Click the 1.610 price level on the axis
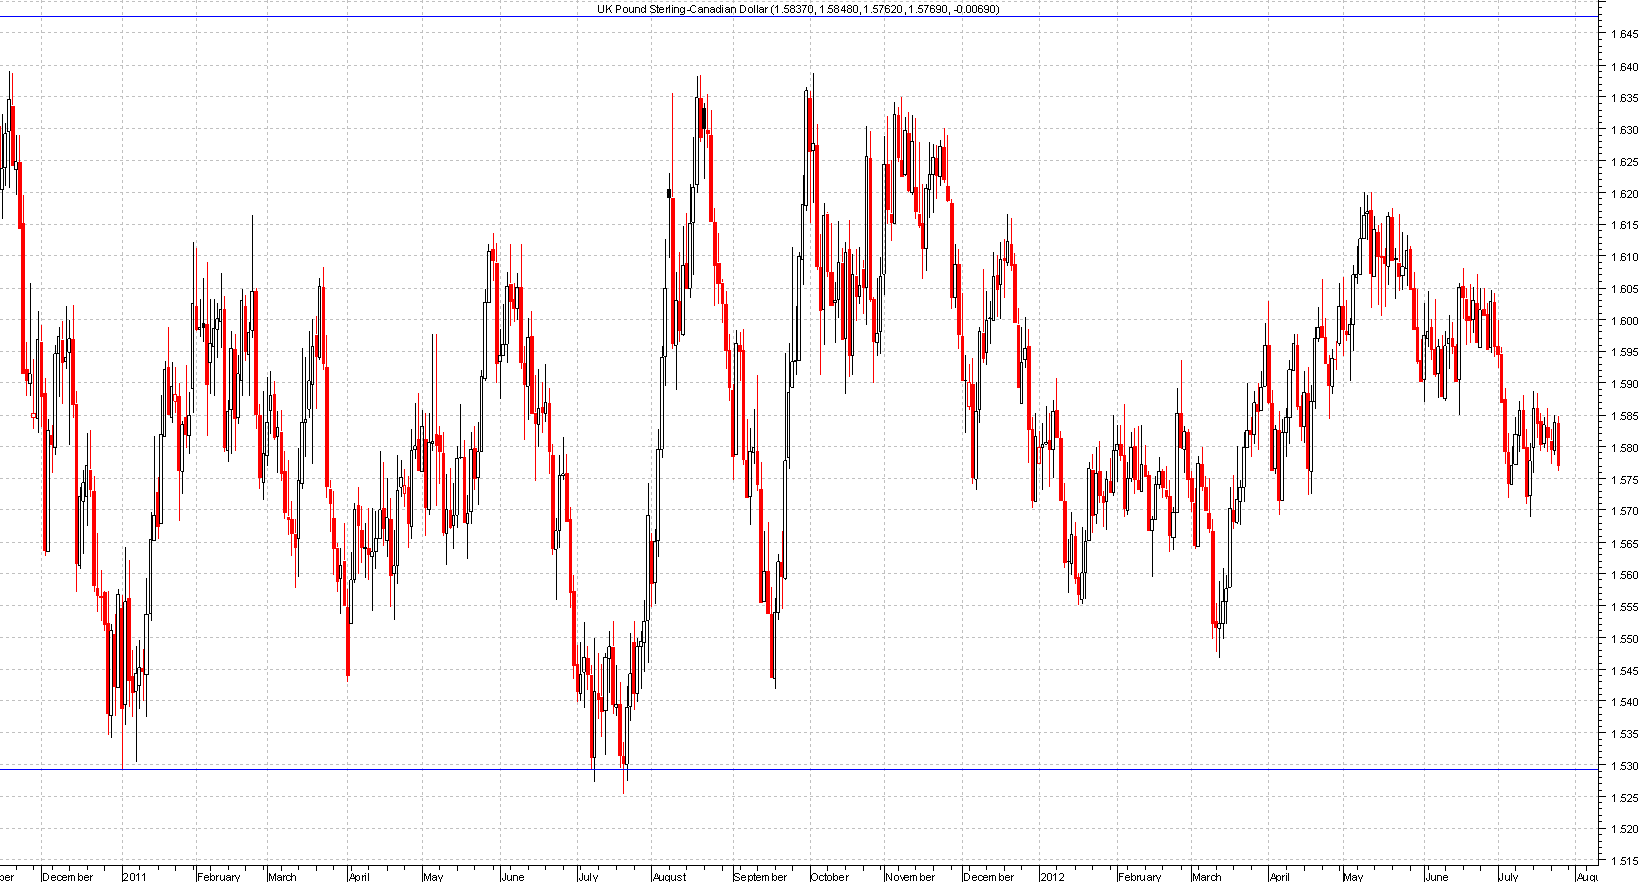1642x882 pixels. tap(1624, 257)
